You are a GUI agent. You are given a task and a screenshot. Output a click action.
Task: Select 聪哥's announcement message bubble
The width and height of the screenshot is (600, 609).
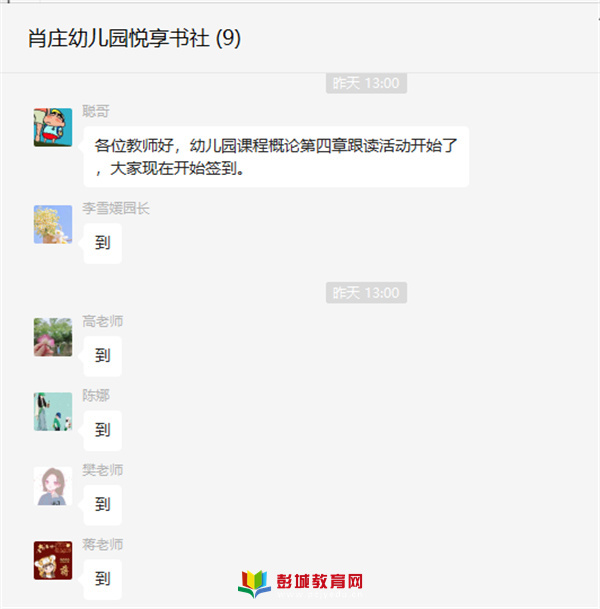coord(276,157)
